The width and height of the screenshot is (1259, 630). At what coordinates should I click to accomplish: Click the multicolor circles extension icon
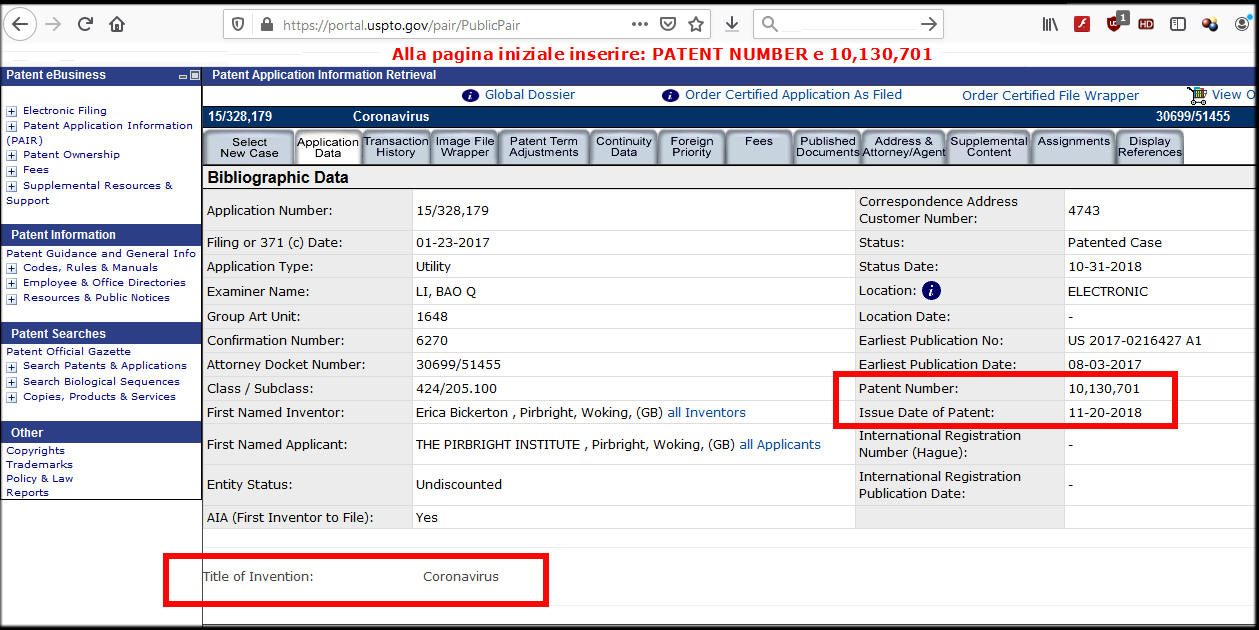(1210, 24)
